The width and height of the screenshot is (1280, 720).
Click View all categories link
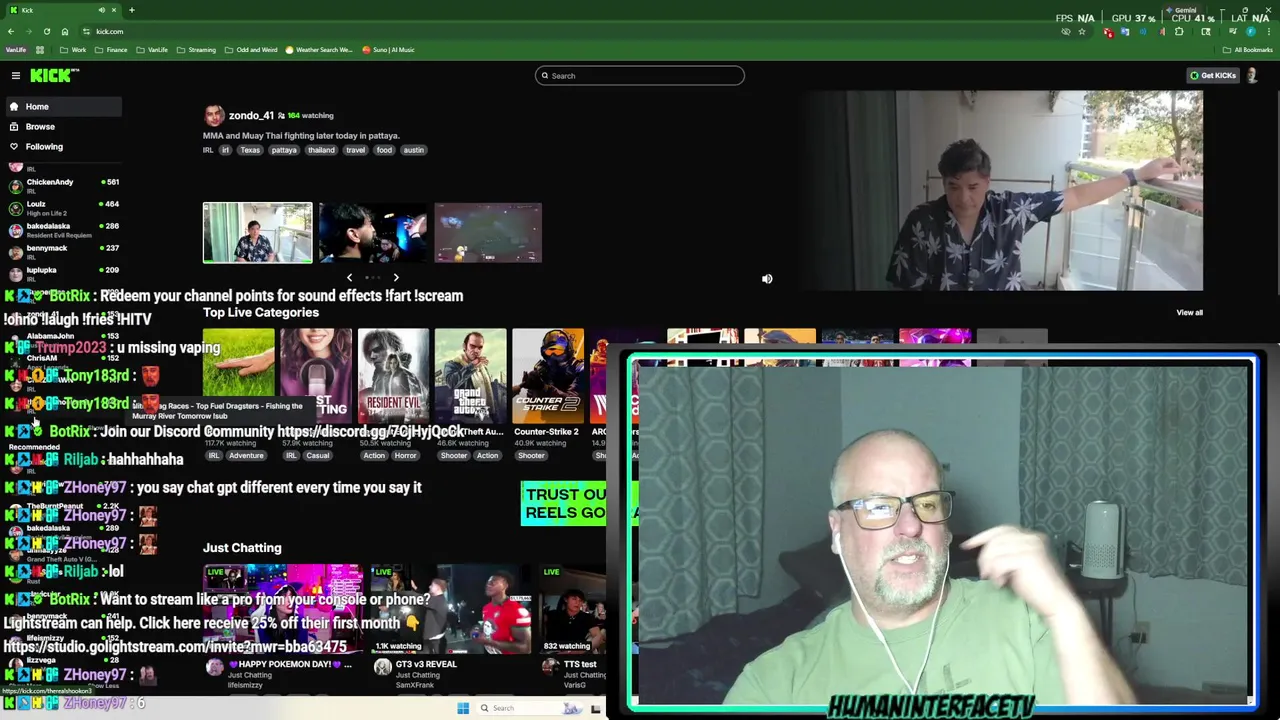1189,313
